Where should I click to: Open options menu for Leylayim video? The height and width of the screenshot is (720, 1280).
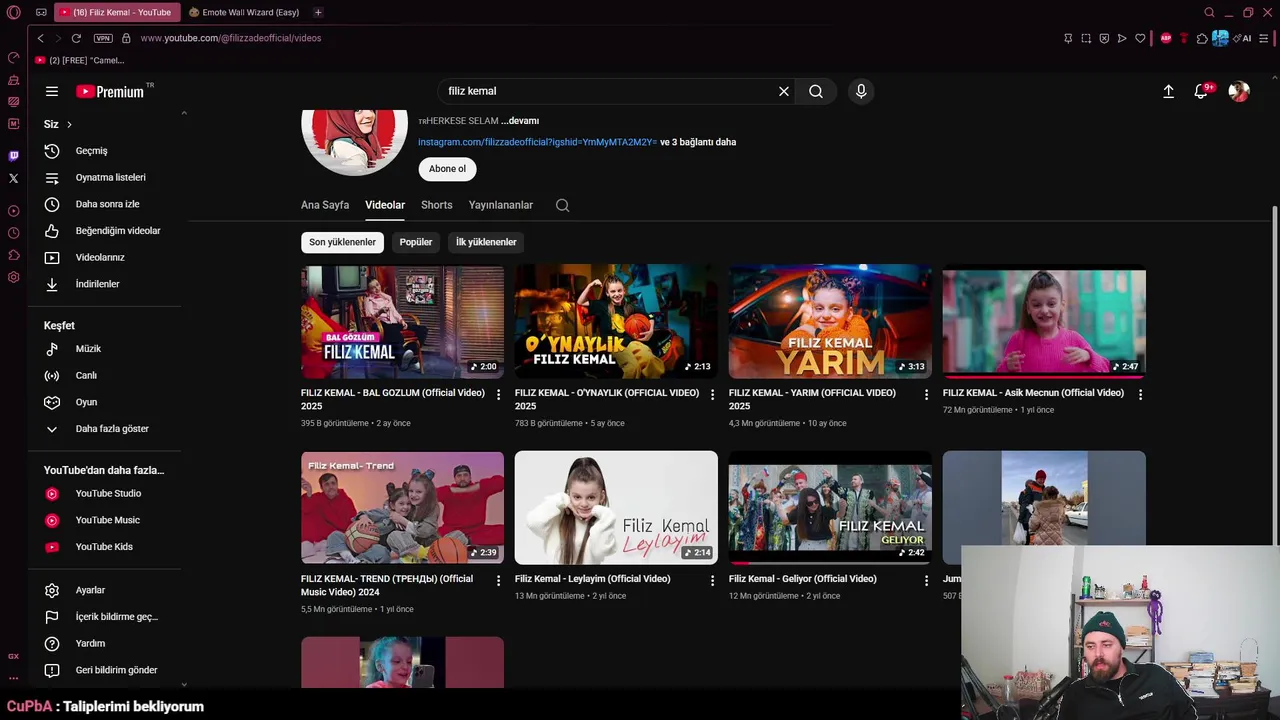[712, 581]
